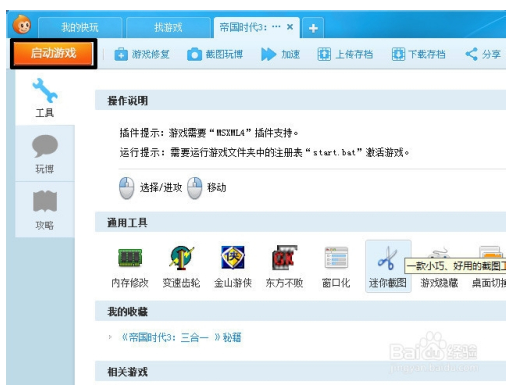The width and height of the screenshot is (512, 385).
Task: Click the 移动 right mouse icon
Action: pos(195,188)
